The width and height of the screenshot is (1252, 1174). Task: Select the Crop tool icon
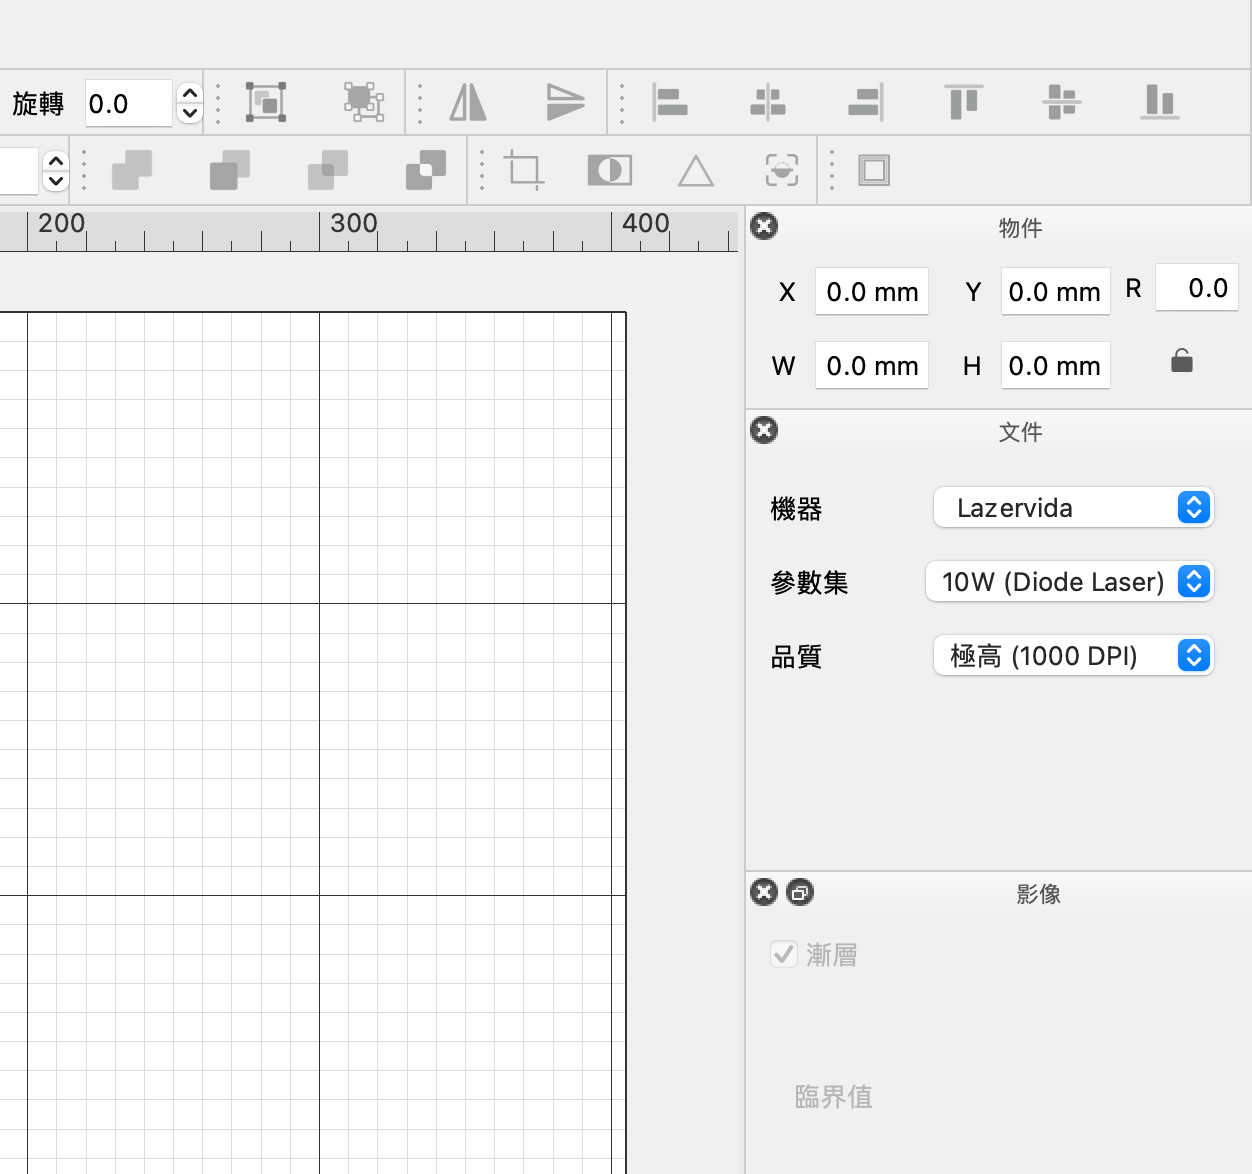[524, 170]
